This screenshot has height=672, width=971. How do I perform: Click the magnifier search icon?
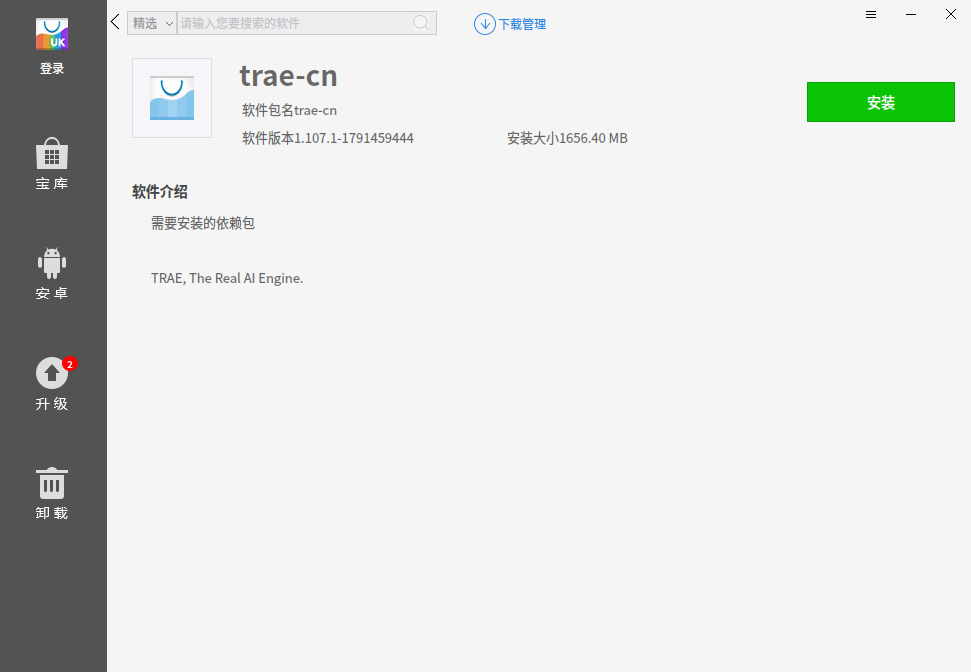click(421, 23)
